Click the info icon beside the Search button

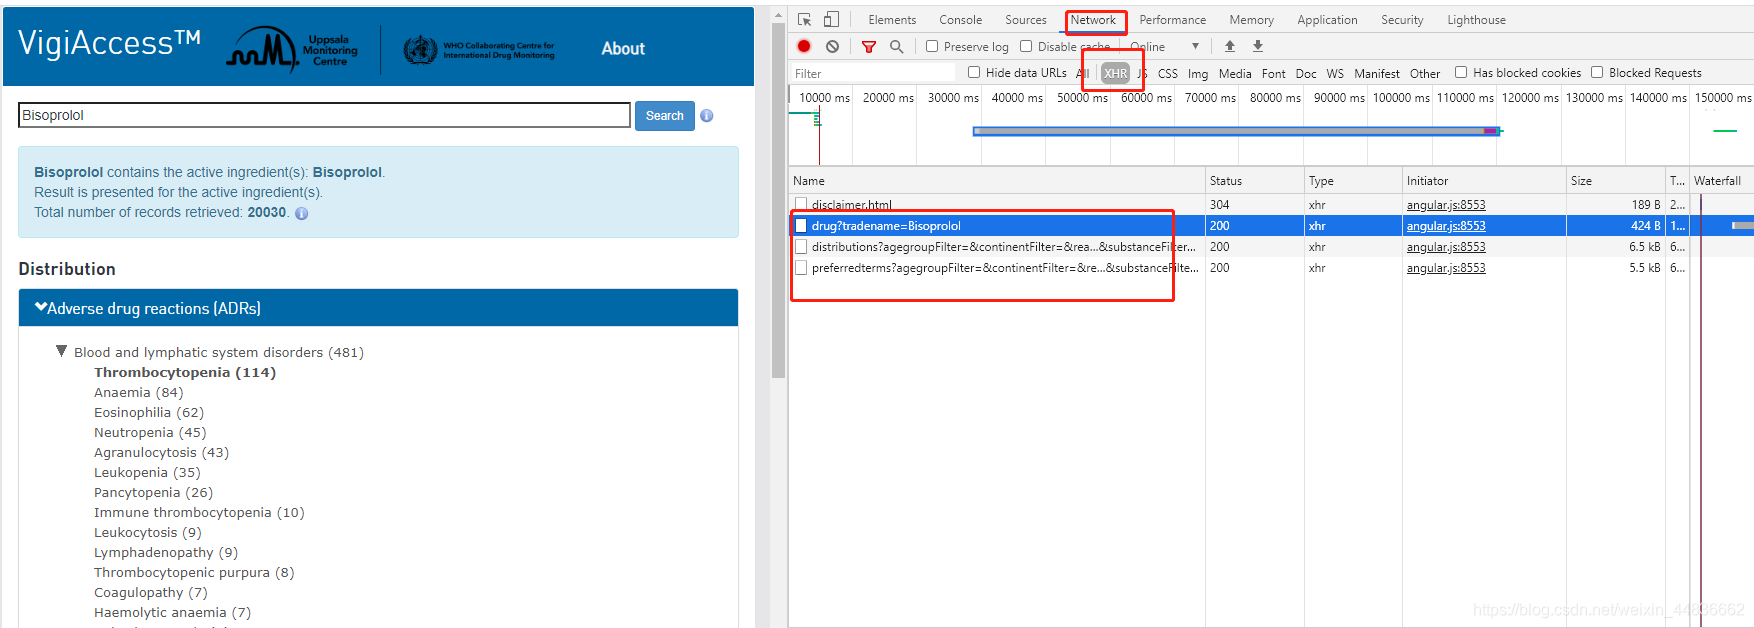pos(707,116)
